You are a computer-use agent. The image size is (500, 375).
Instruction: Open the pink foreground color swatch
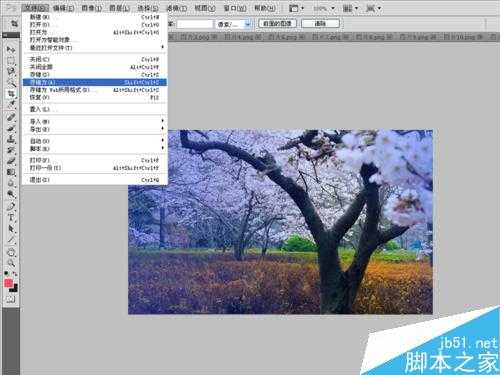coord(8,283)
